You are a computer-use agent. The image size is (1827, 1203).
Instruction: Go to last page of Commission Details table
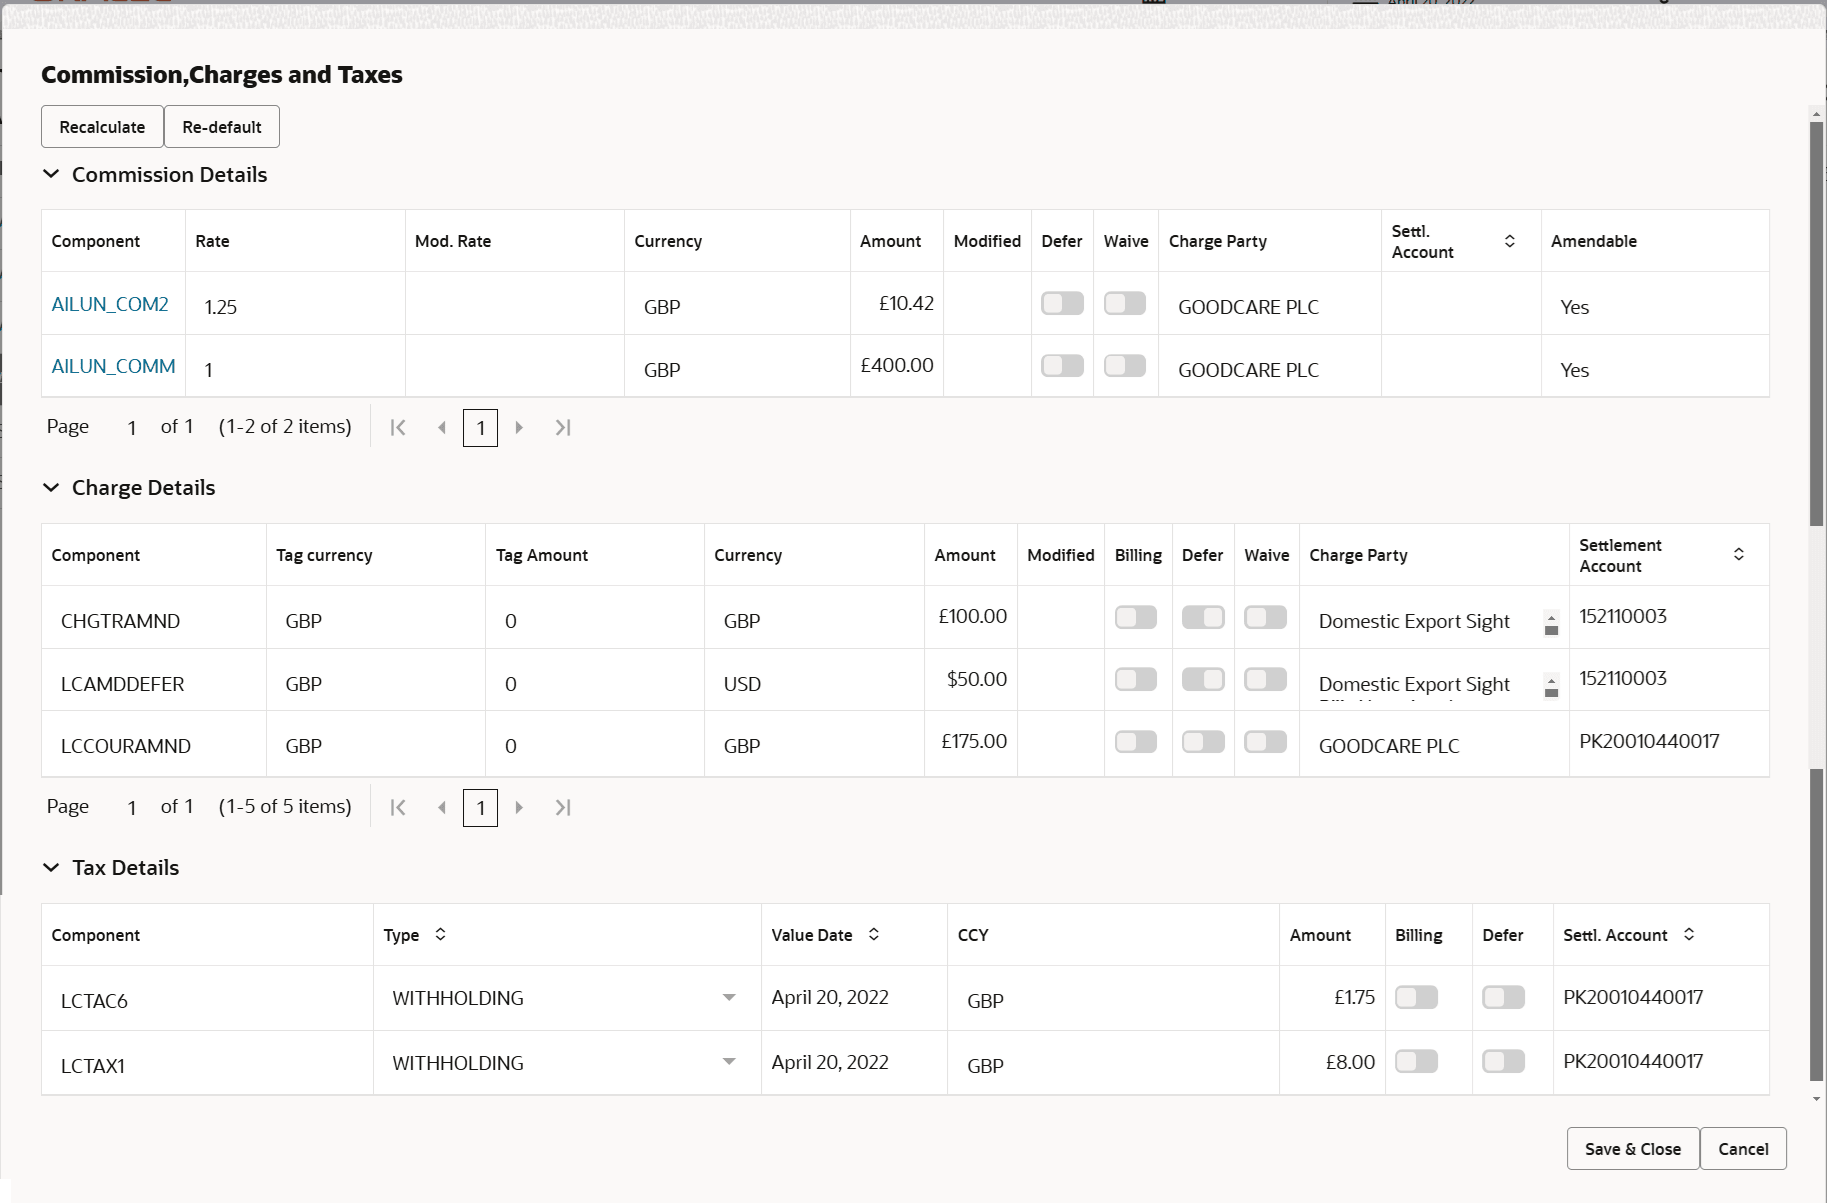(563, 427)
